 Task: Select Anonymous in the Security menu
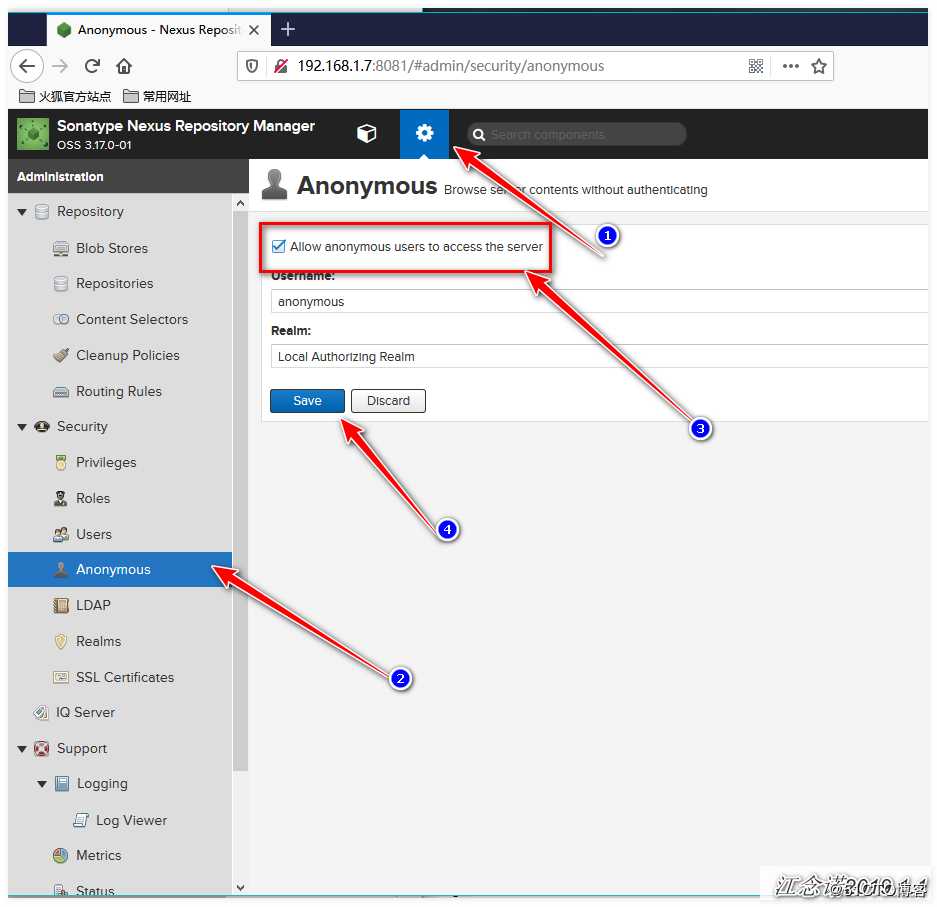click(x=120, y=570)
